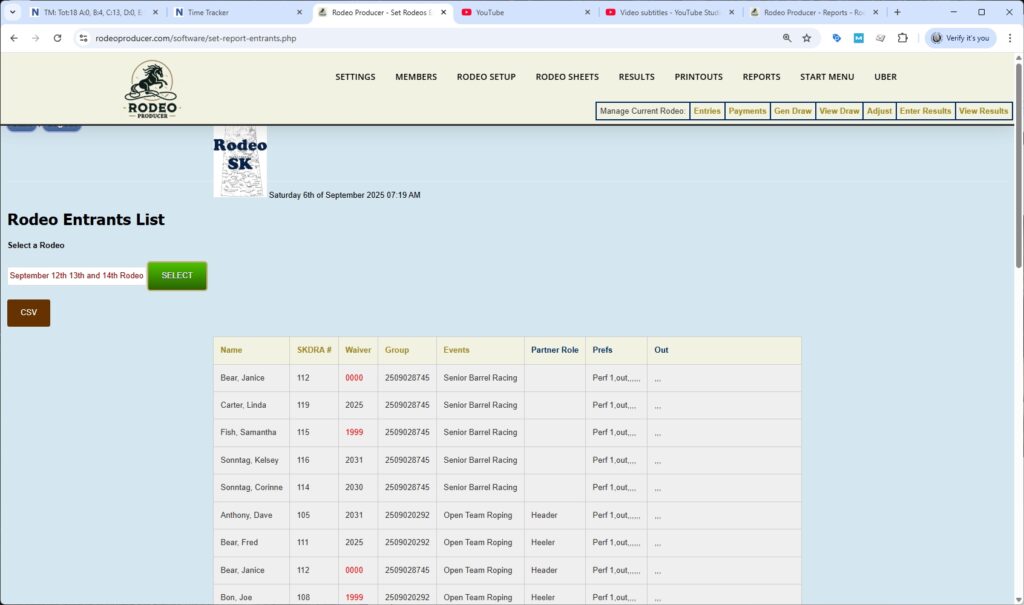Open the REPORTS menu
The width and height of the screenshot is (1024, 605).
tap(761, 77)
